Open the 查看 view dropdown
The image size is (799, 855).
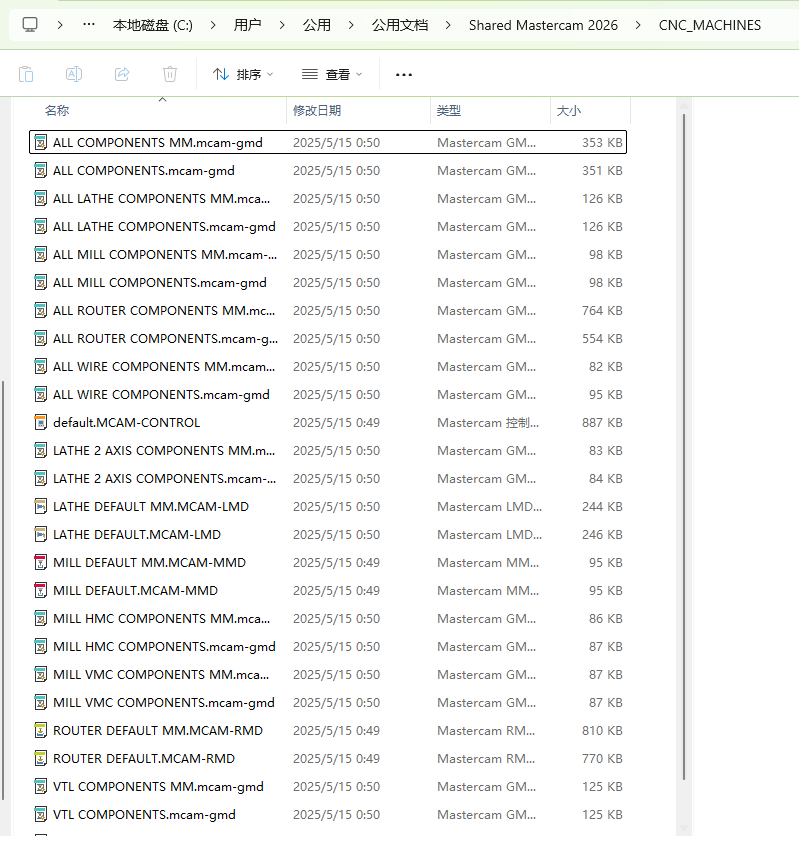point(332,74)
